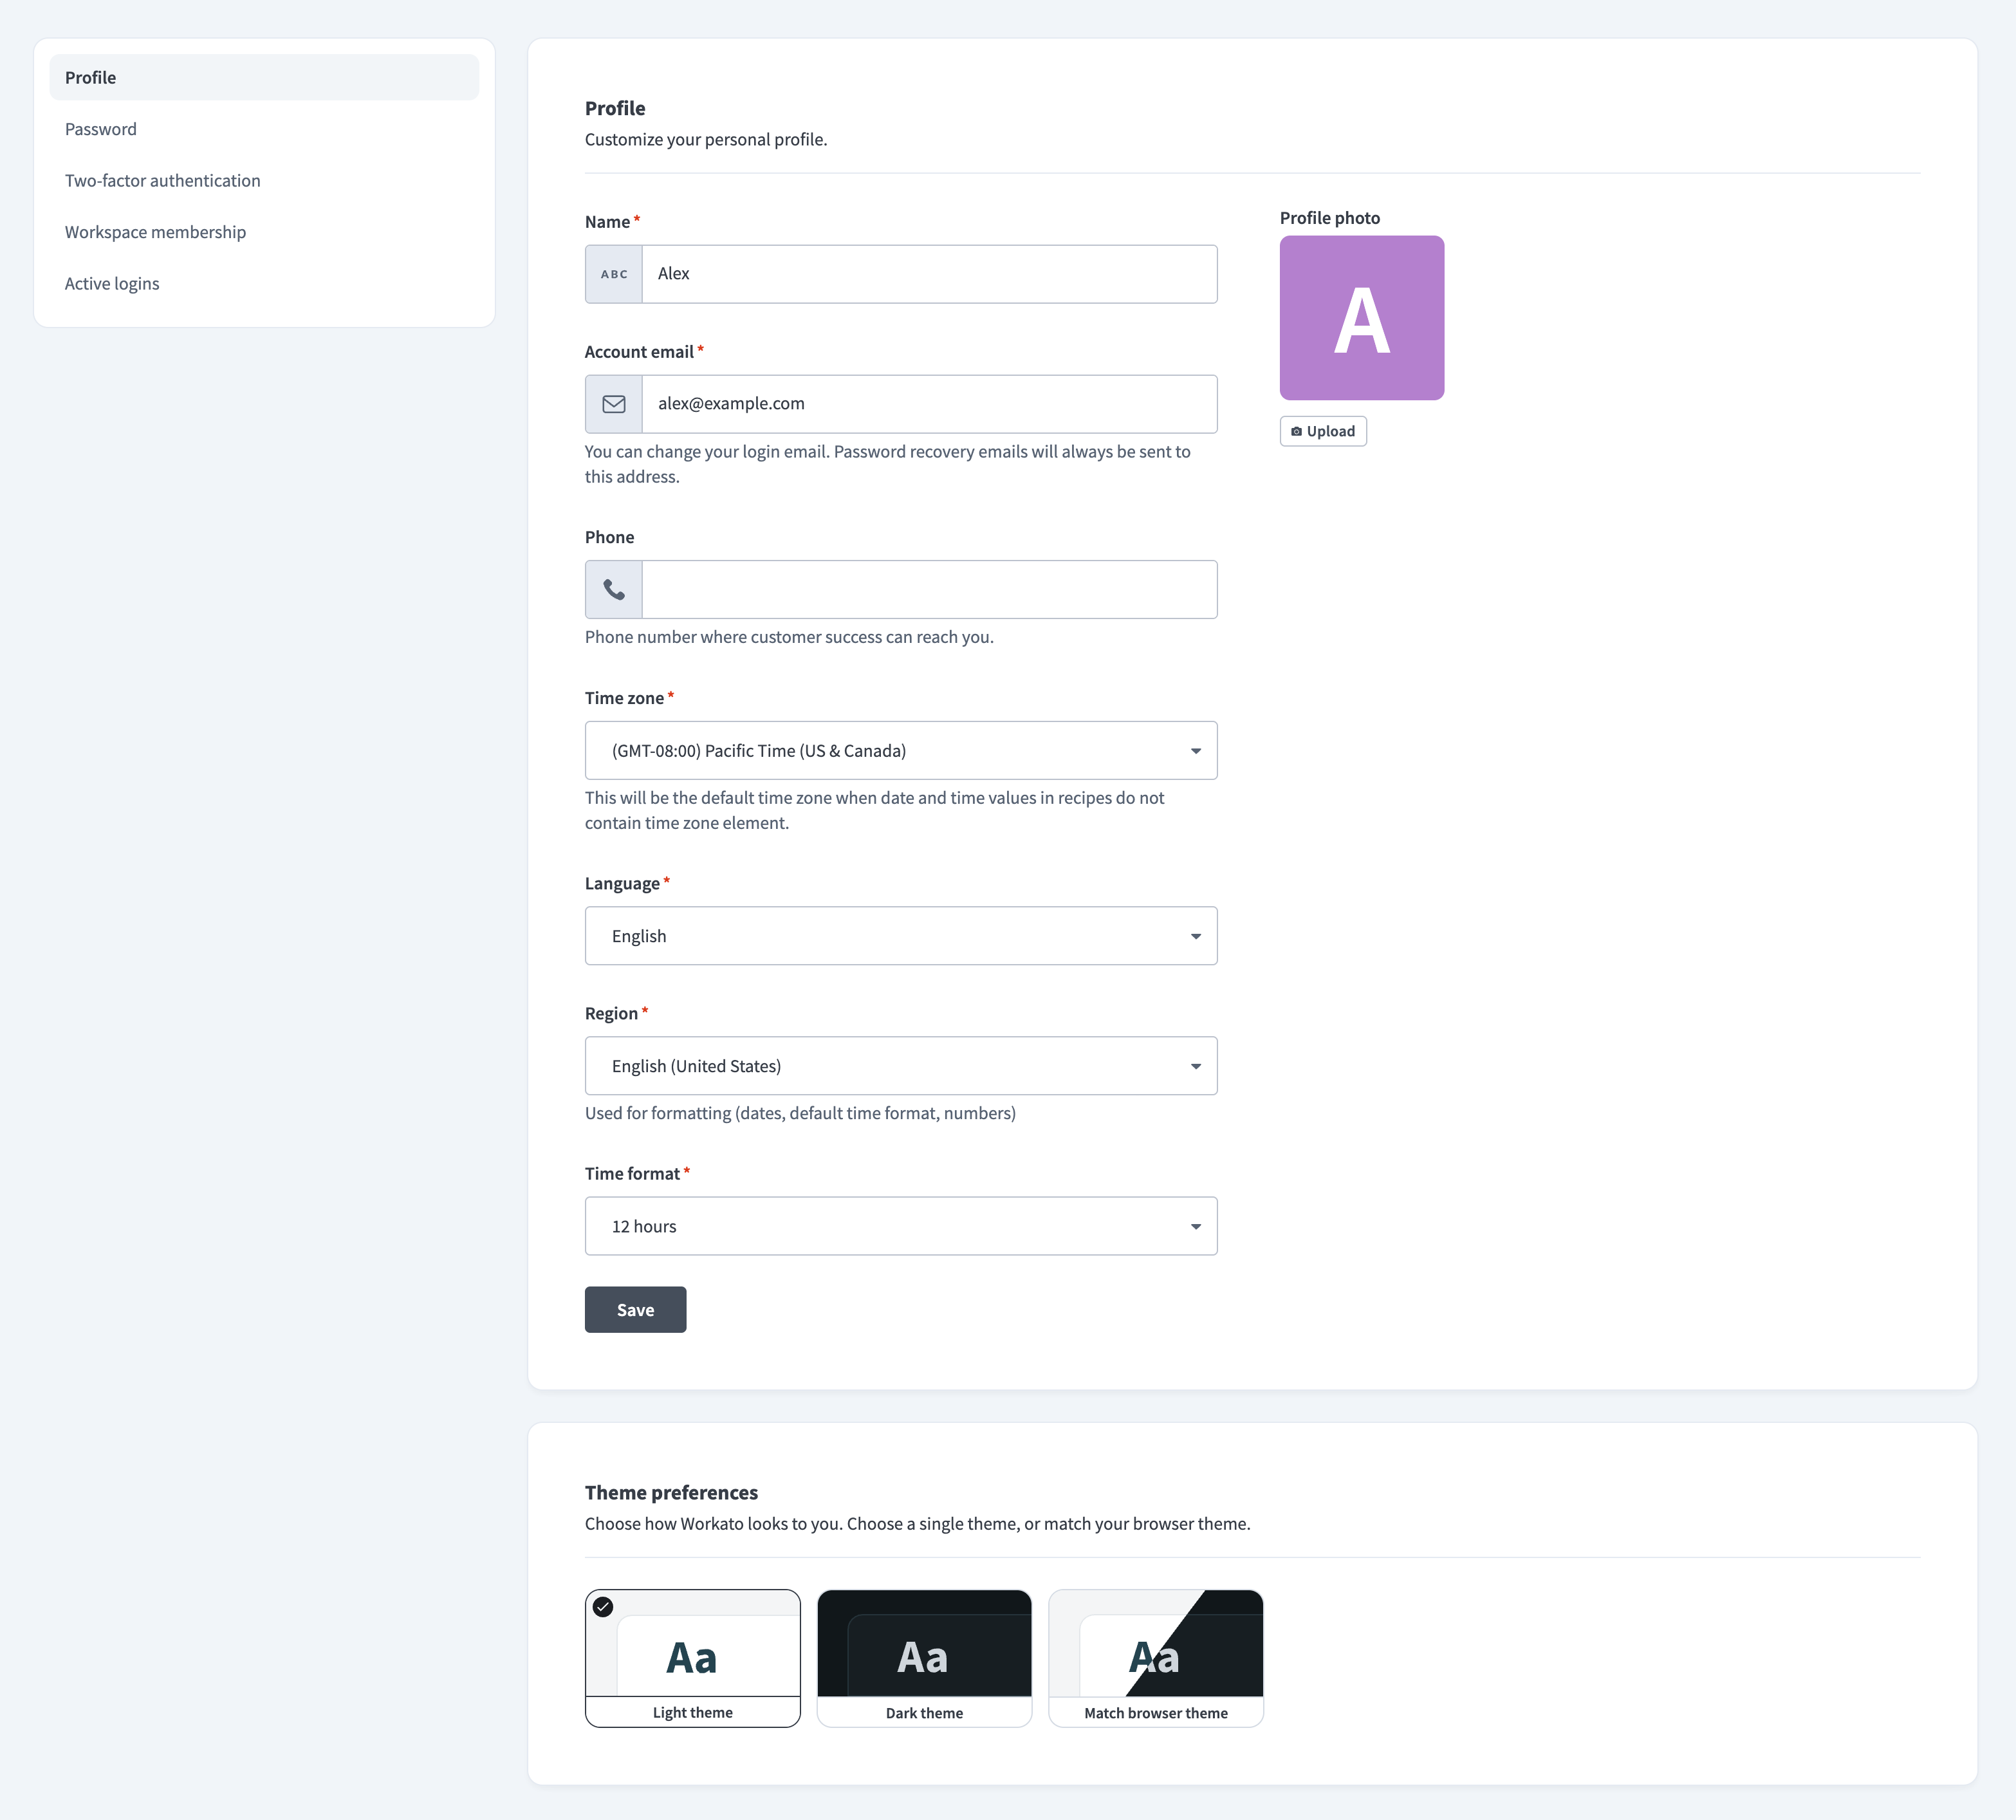Click the envelope icon beside the account email
Image resolution: width=2016 pixels, height=1820 pixels.
click(613, 404)
